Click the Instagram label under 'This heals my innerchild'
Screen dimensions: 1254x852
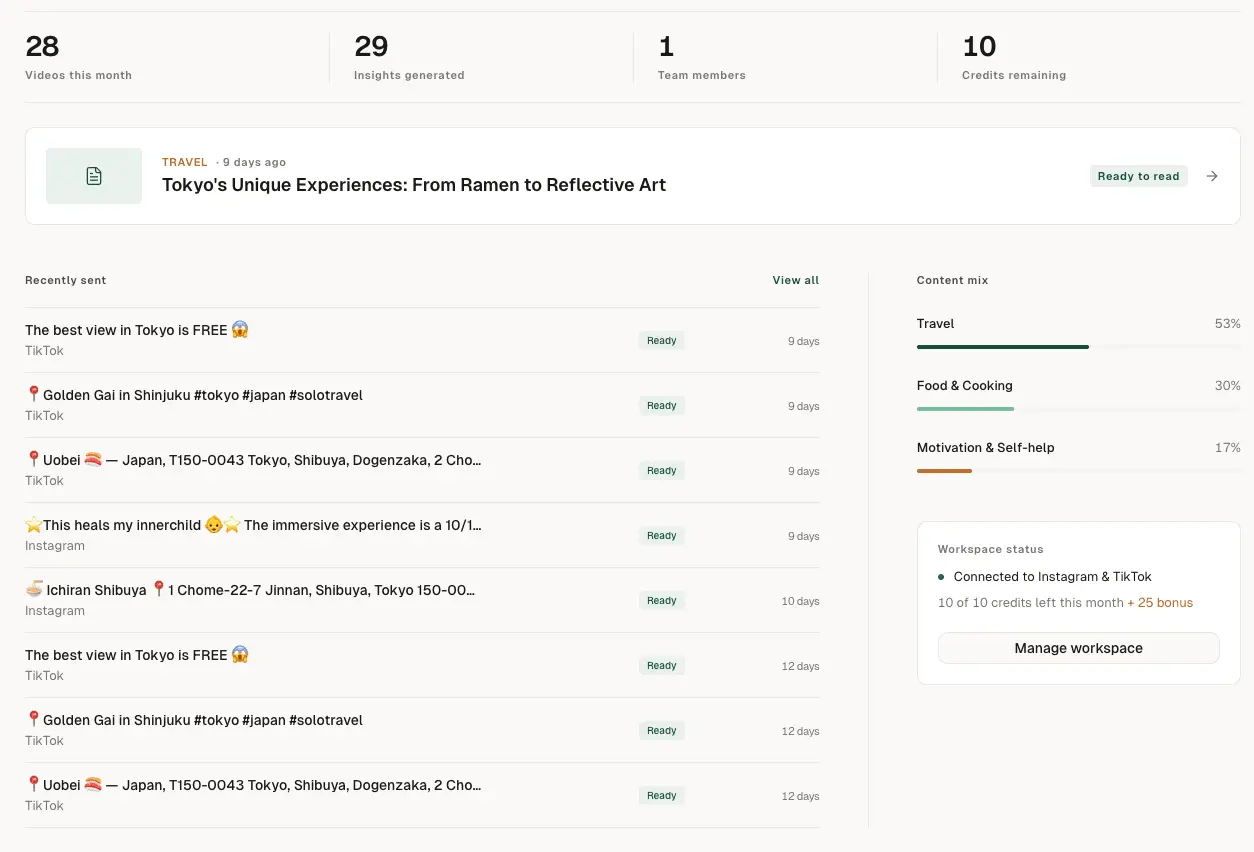pyautogui.click(x=55, y=546)
